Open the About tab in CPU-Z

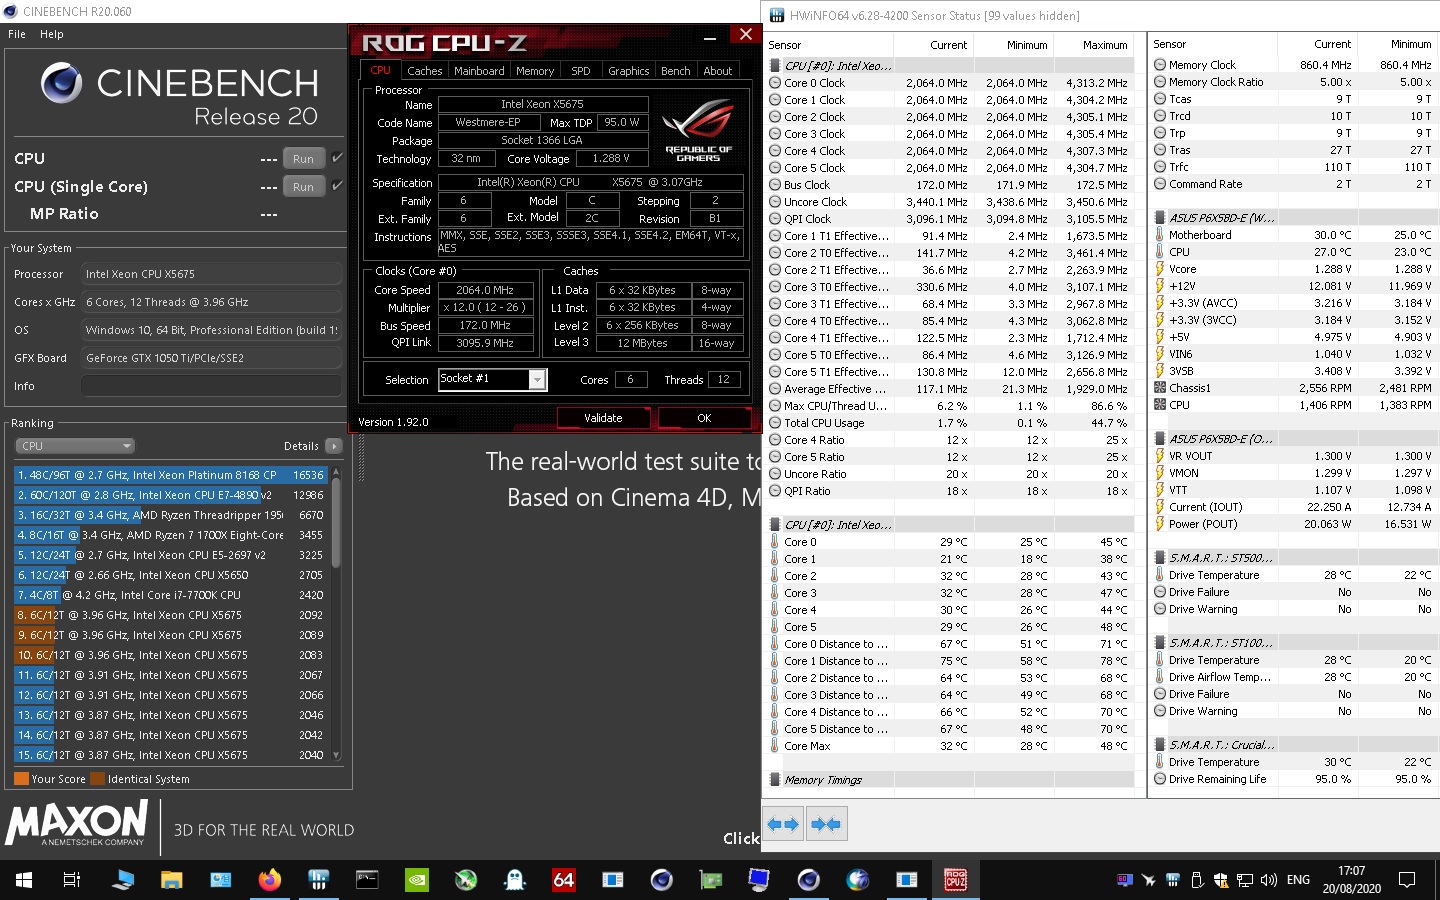718,71
